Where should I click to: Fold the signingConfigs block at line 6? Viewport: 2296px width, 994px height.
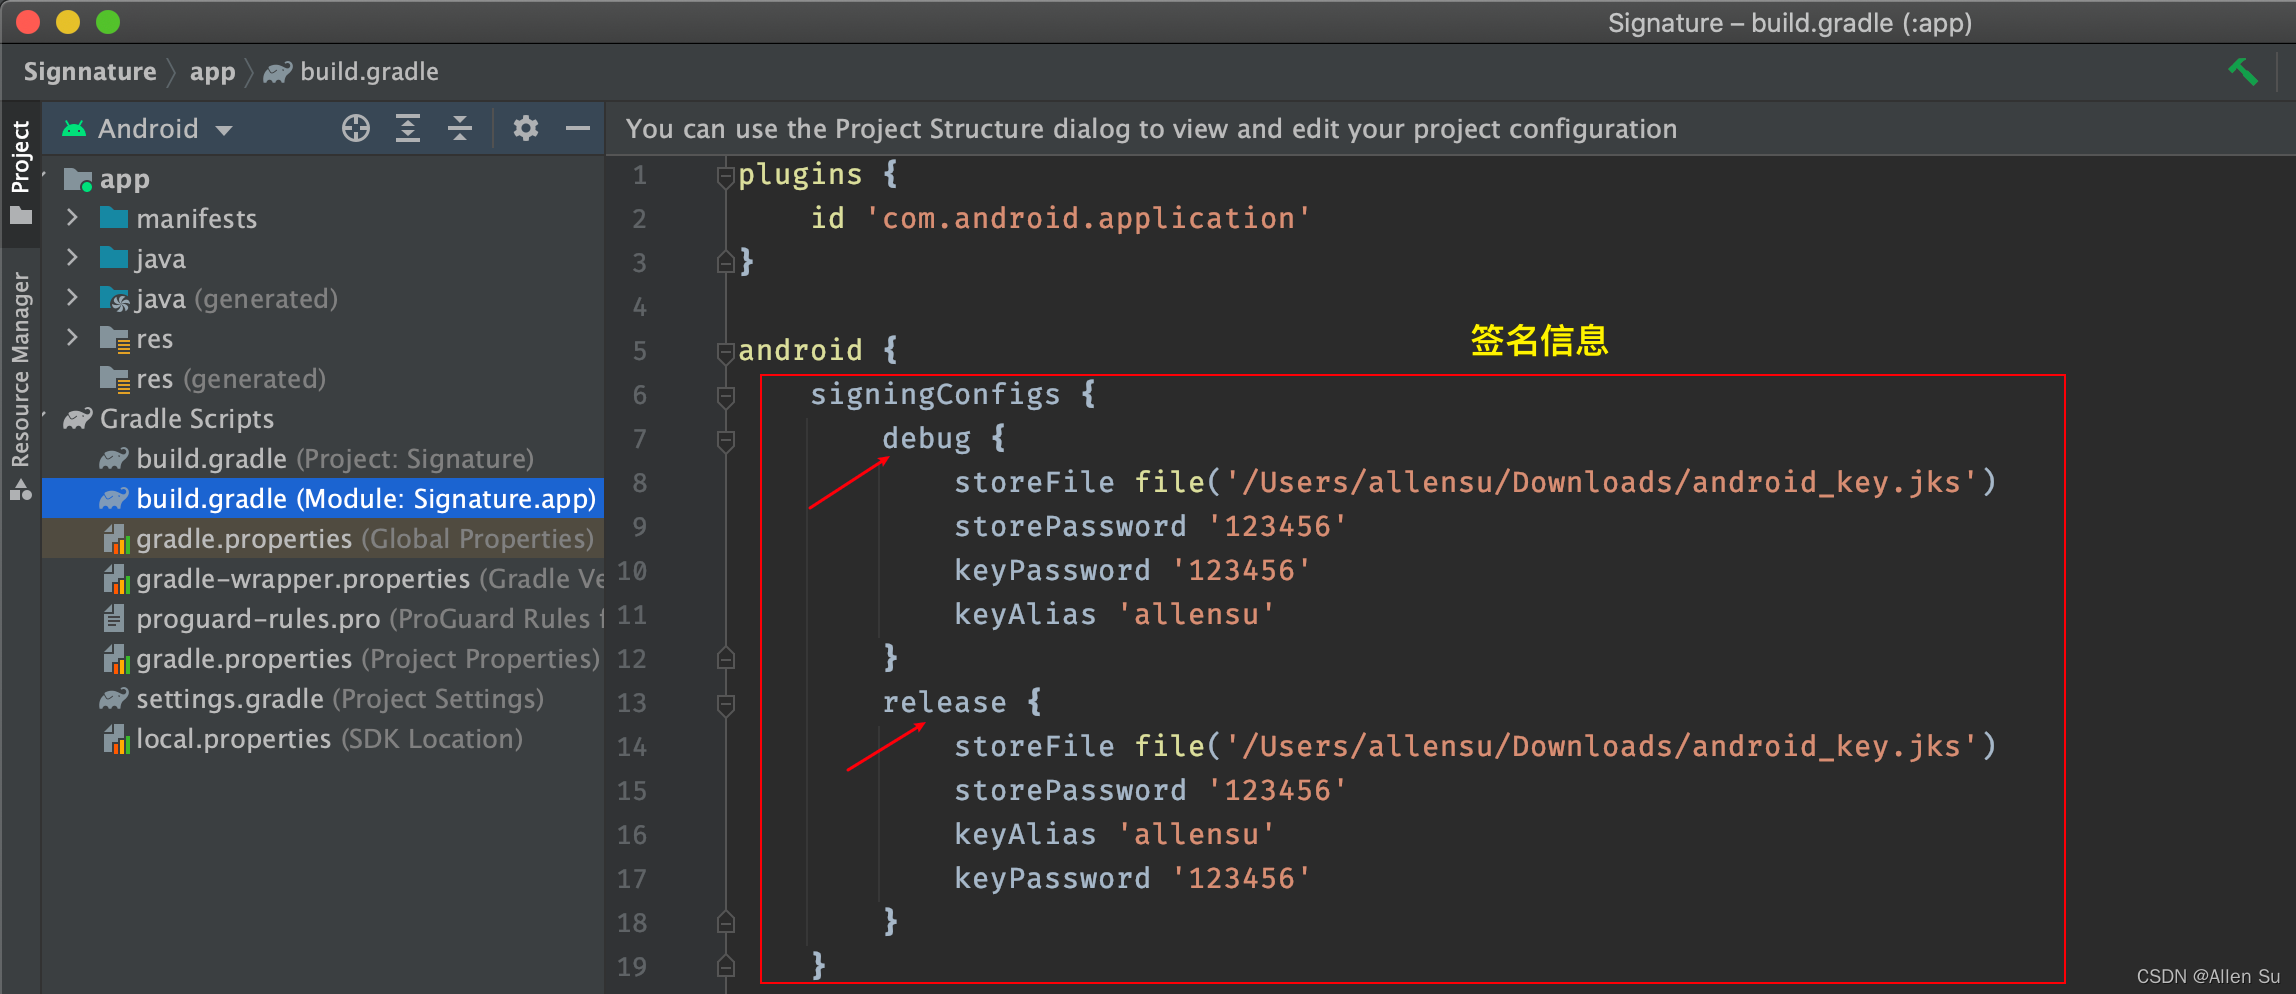726,396
